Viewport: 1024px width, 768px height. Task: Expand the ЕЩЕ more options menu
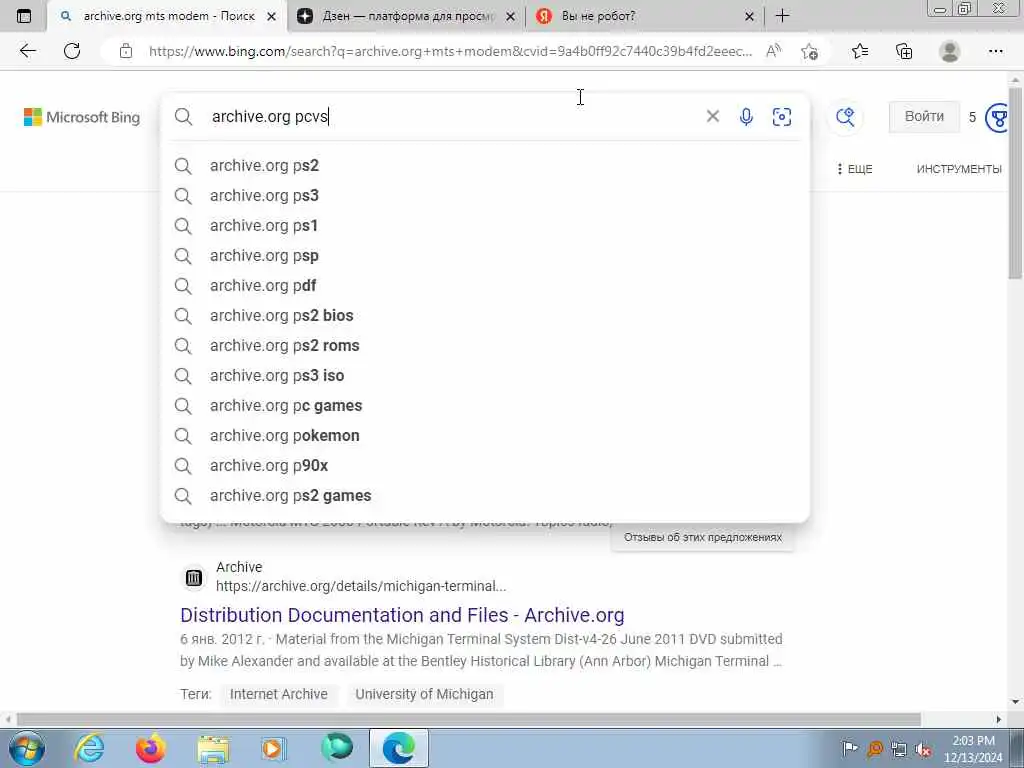pos(855,169)
